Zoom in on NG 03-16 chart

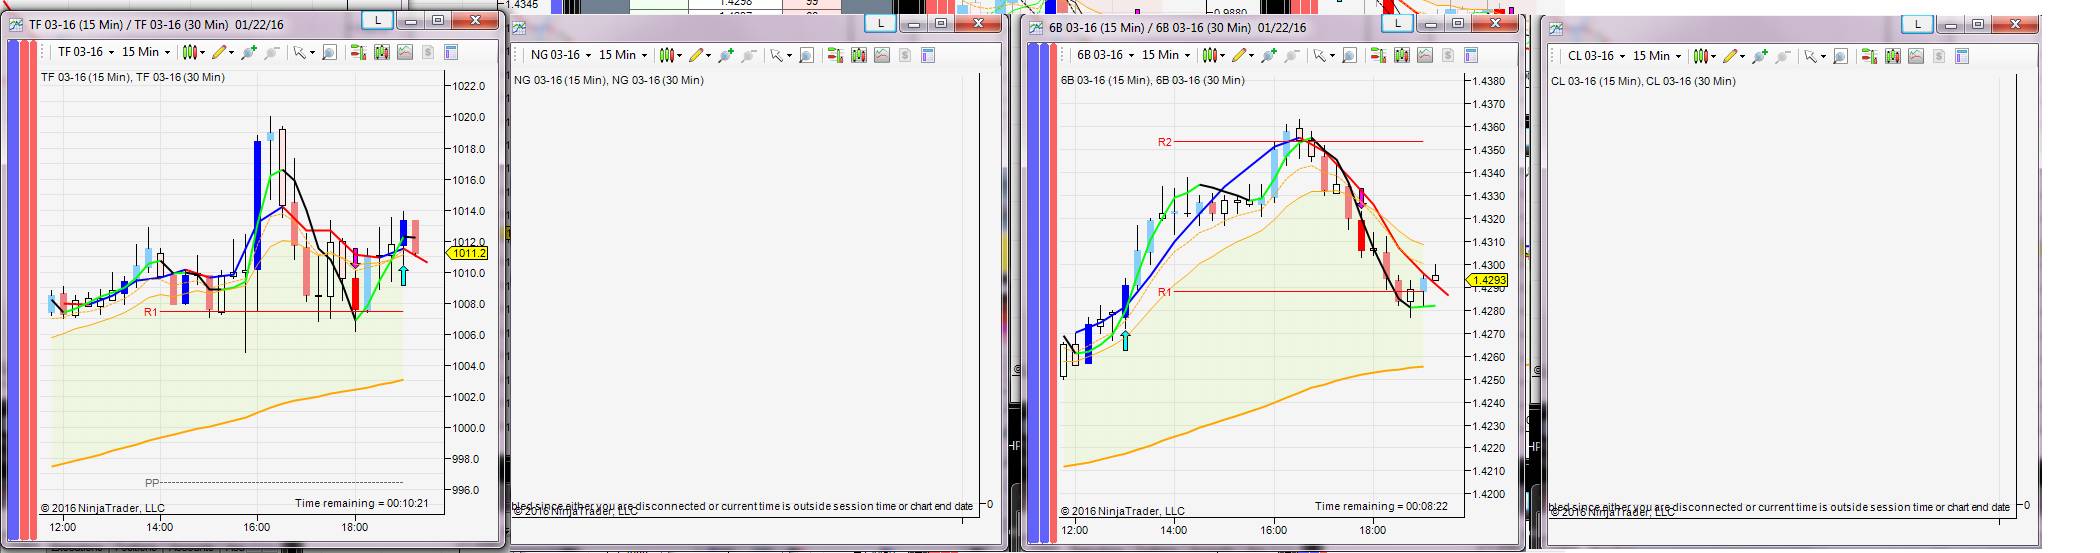[726, 55]
